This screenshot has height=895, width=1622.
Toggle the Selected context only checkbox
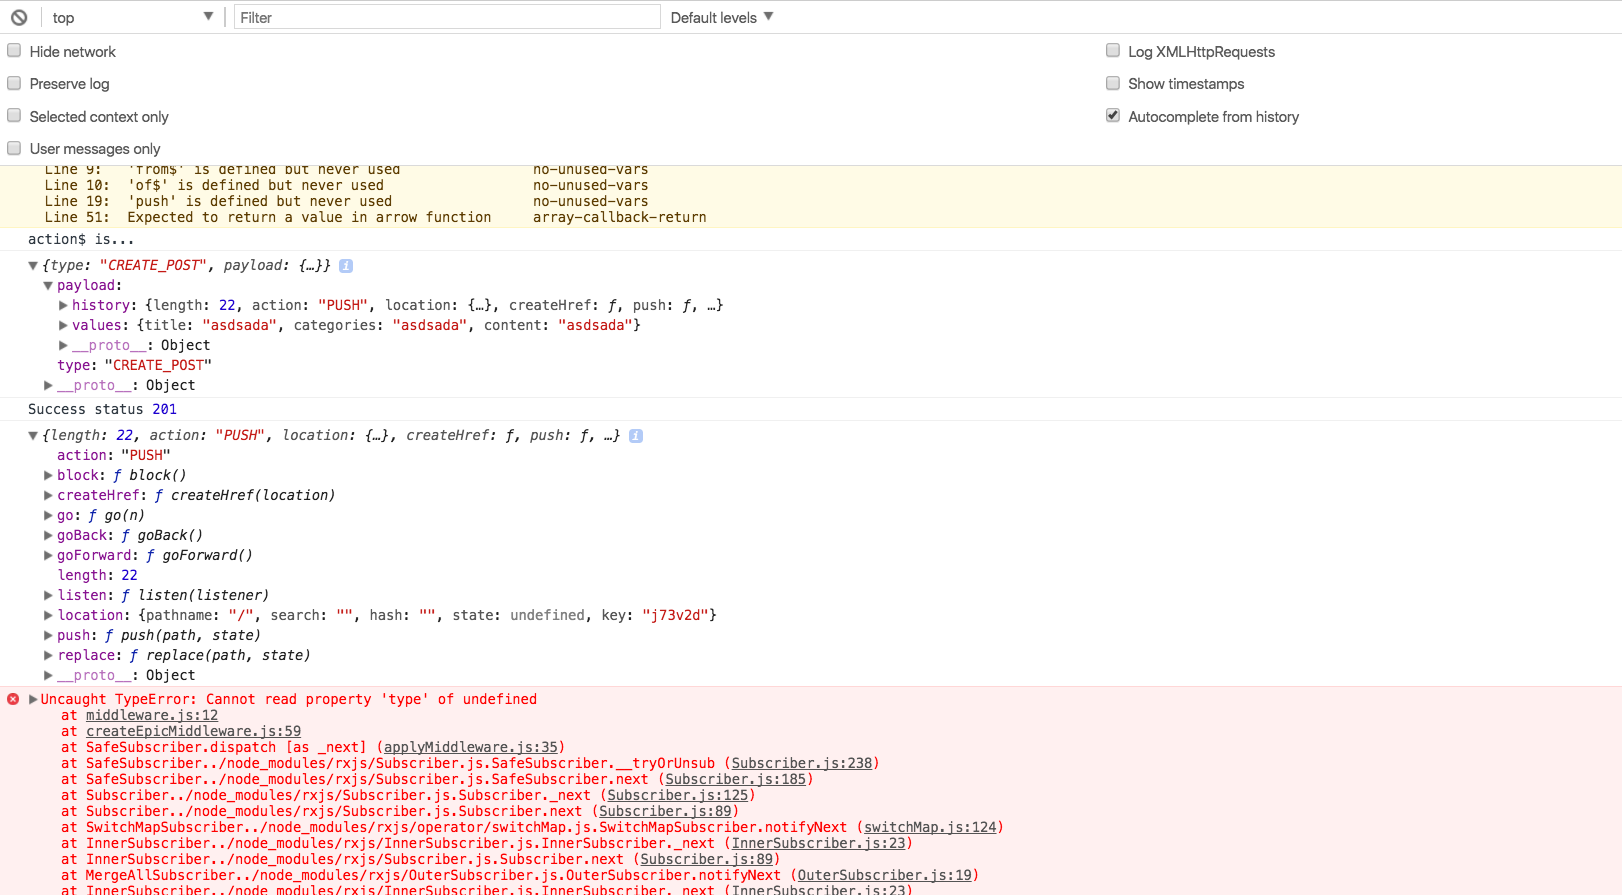coord(14,116)
